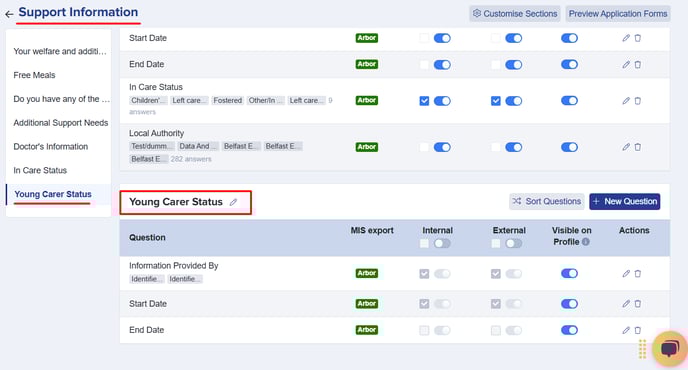Click the New Question button
Viewport: 688px width, 370px height.
[624, 201]
